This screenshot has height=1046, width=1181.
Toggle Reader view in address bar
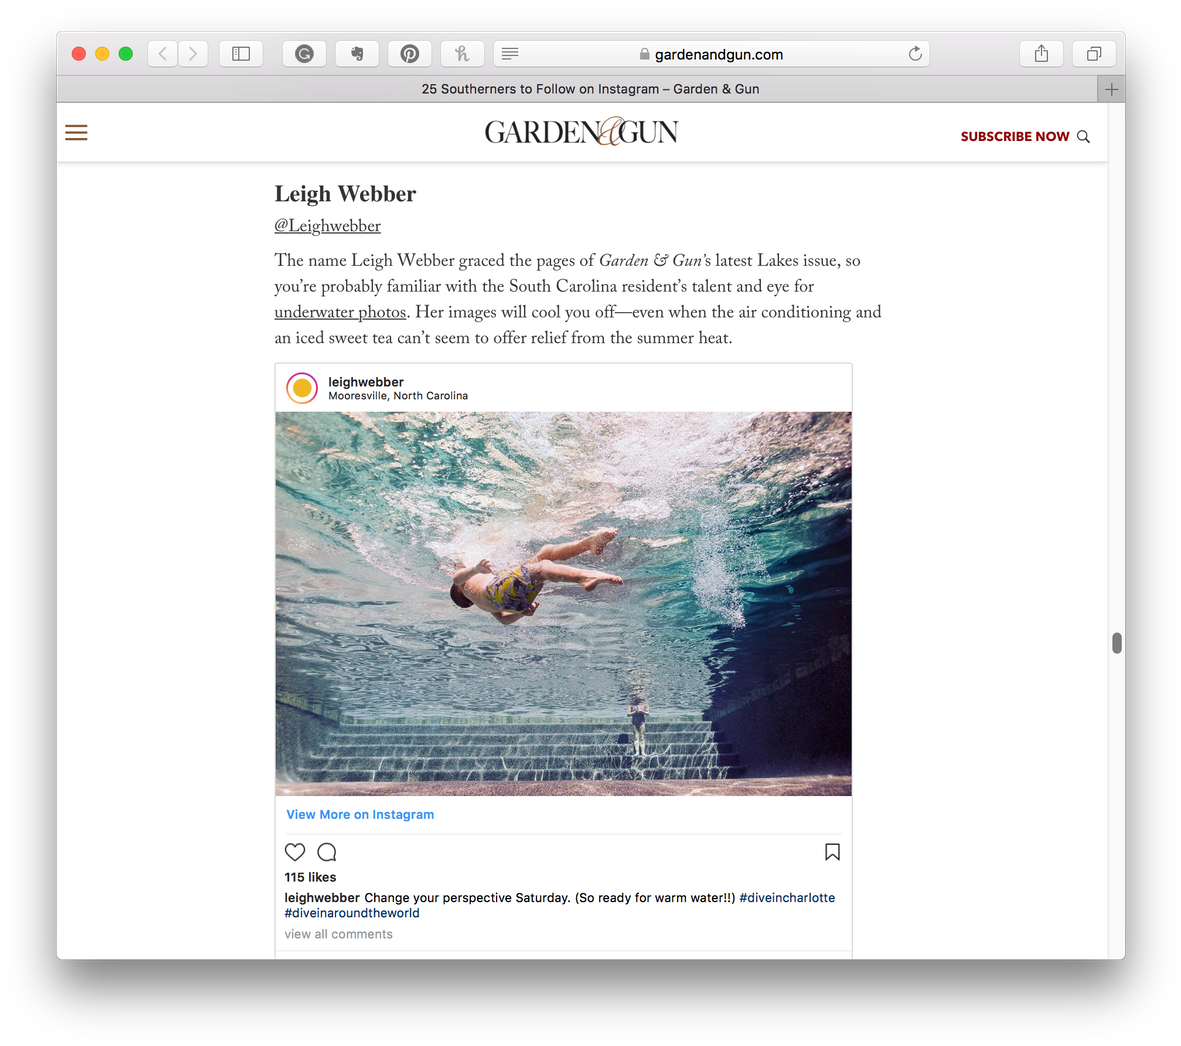tap(510, 54)
